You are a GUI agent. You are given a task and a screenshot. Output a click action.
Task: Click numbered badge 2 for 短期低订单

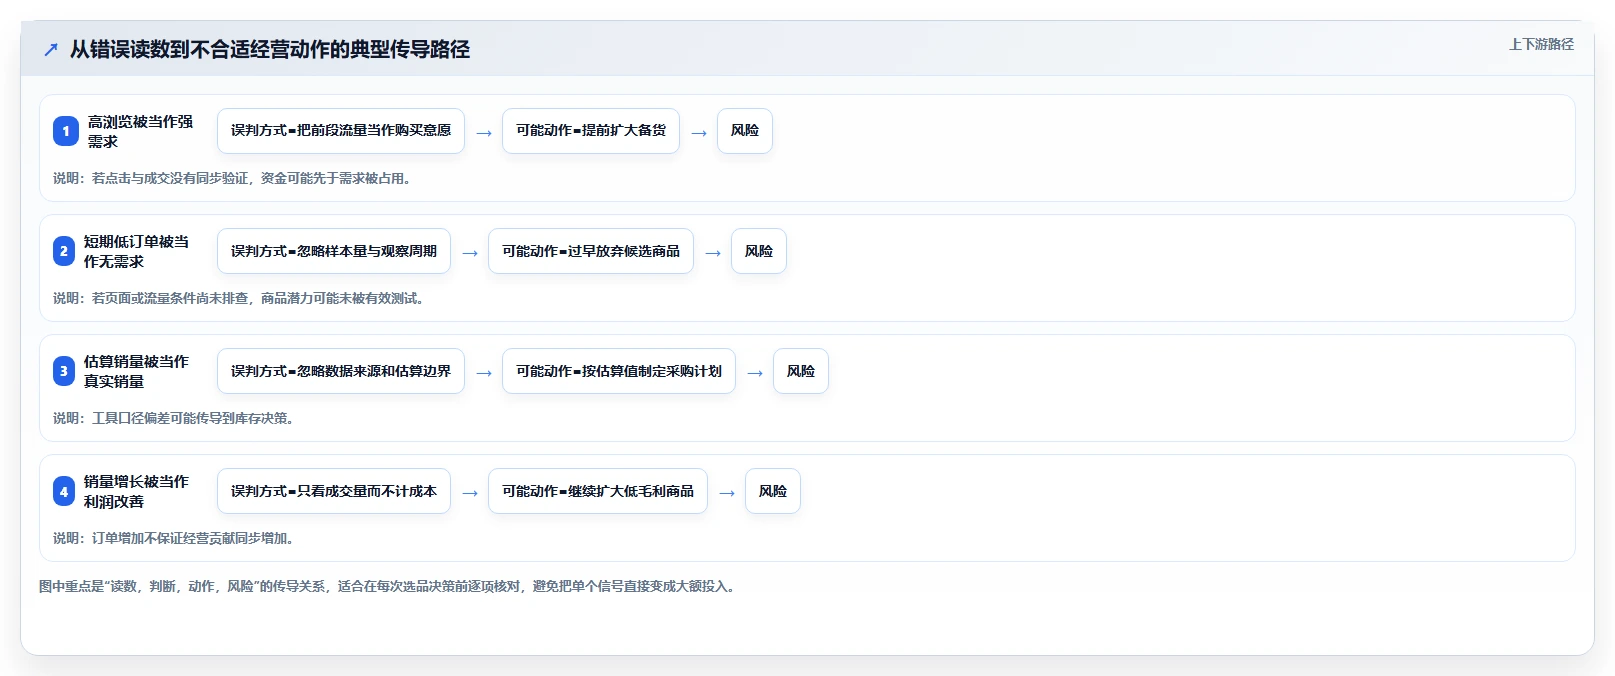coord(64,251)
